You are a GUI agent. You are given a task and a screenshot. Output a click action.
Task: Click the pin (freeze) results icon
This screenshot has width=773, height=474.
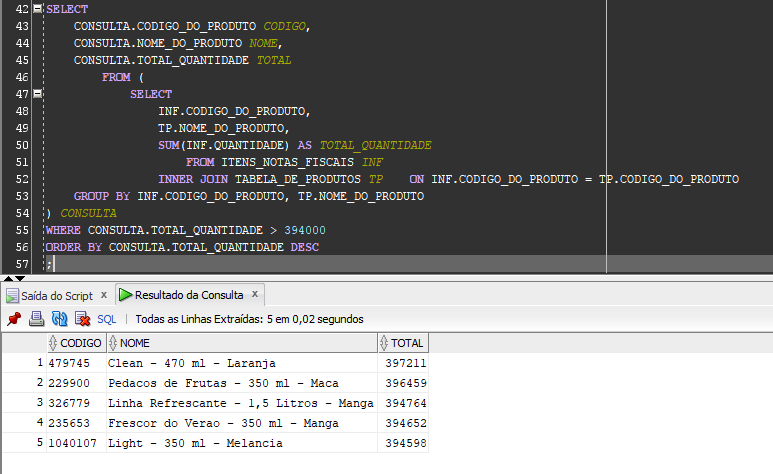14,319
